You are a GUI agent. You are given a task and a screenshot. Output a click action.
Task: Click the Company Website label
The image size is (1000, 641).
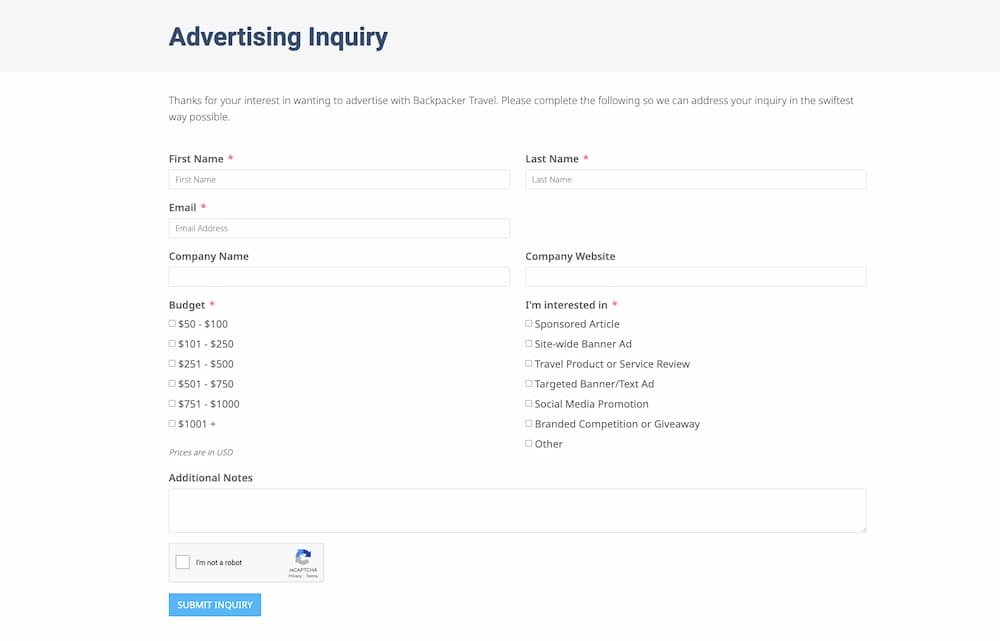570,256
